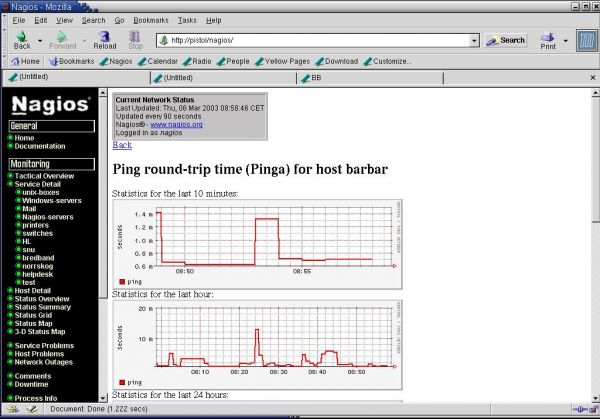The width and height of the screenshot is (600, 419).
Task: Click the Back navigation arrow icon
Action: click(x=21, y=36)
